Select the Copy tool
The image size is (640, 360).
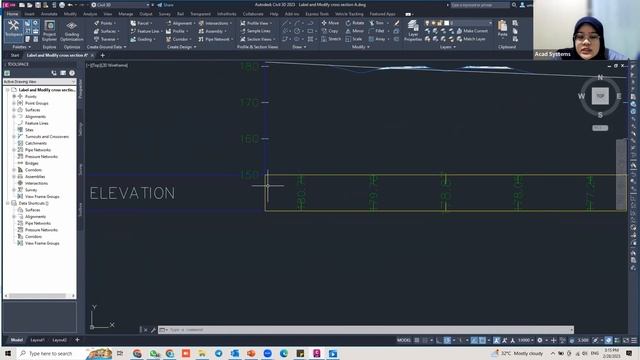pyautogui.click(x=330, y=31)
